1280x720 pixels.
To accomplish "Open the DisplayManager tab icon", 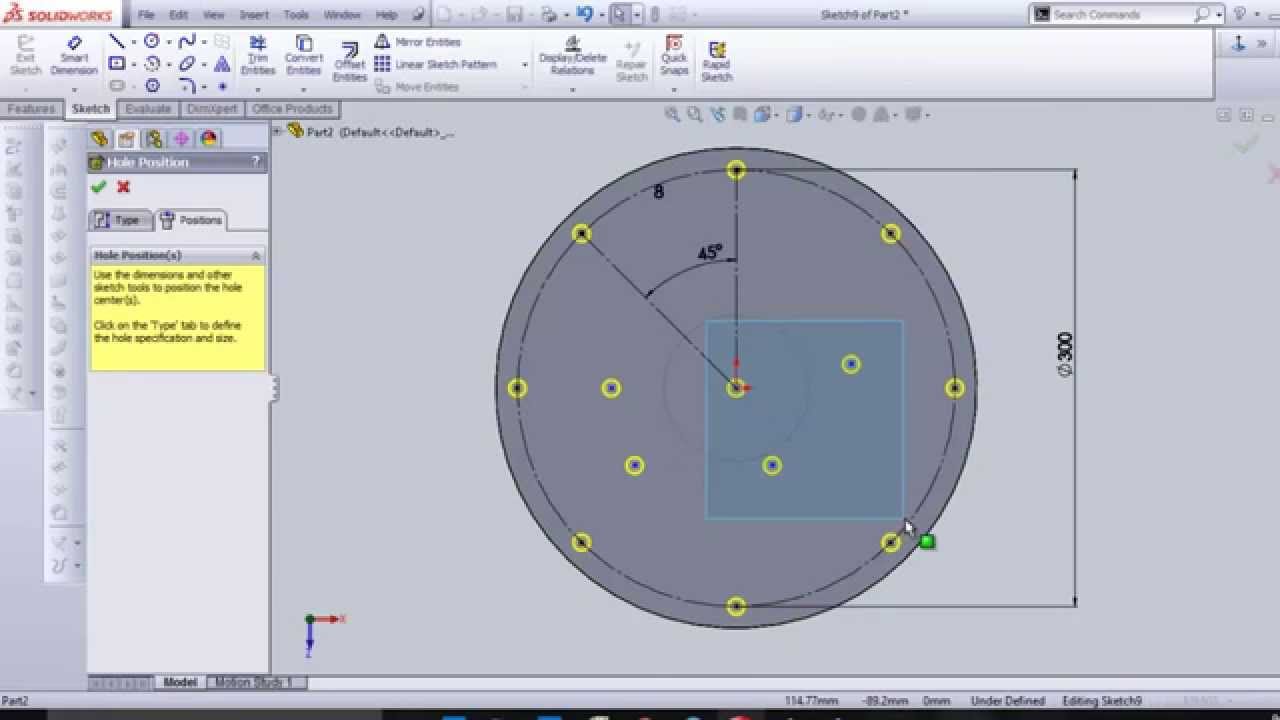I will pos(208,139).
